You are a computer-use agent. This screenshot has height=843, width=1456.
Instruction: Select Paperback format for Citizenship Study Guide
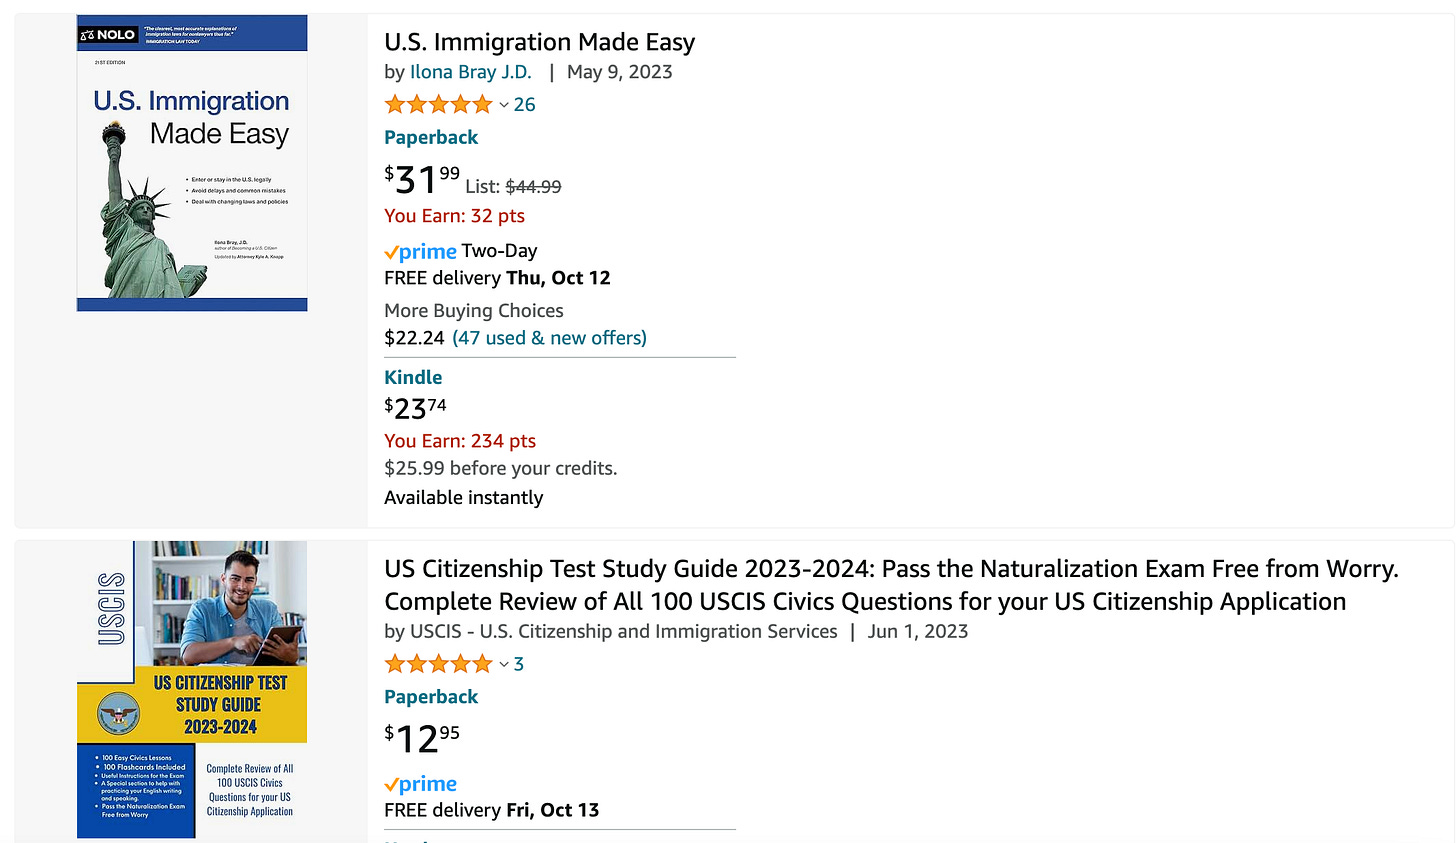point(431,697)
